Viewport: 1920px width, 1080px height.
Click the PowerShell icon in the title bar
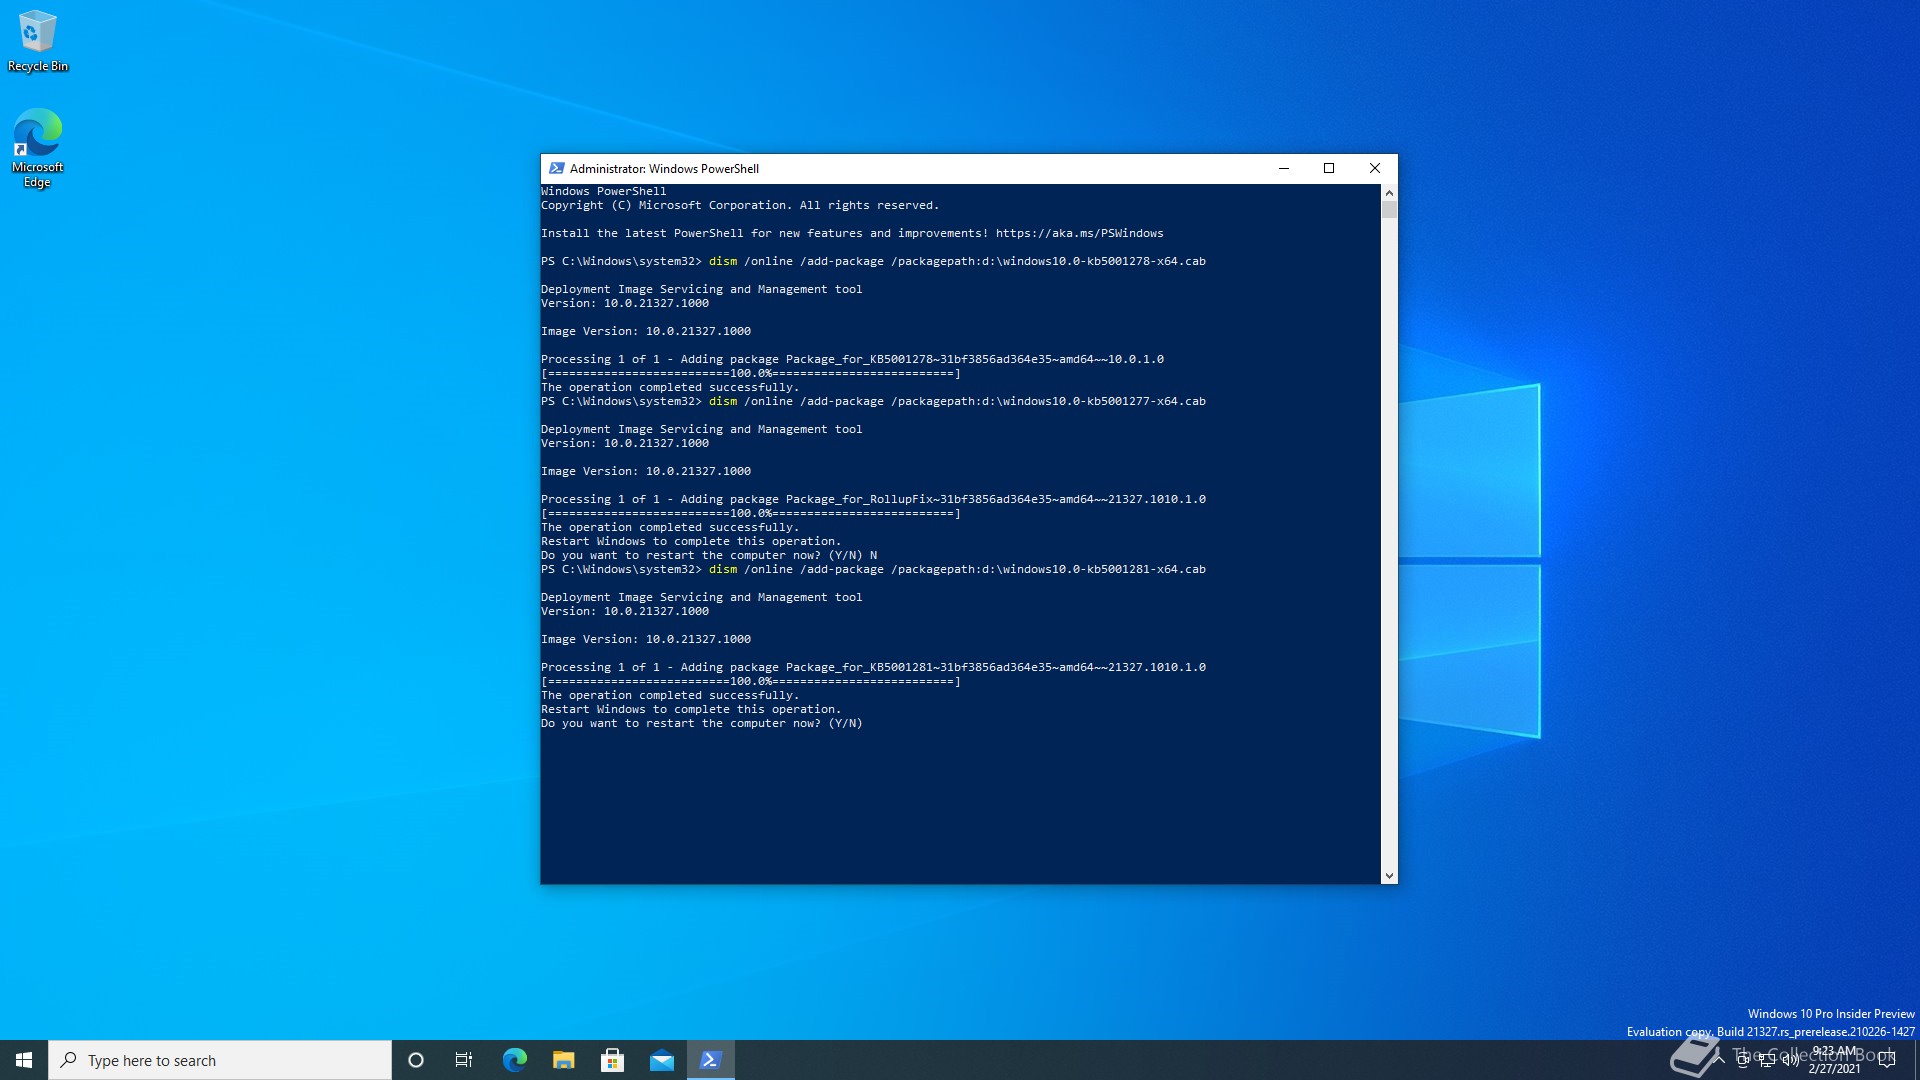[x=557, y=168]
